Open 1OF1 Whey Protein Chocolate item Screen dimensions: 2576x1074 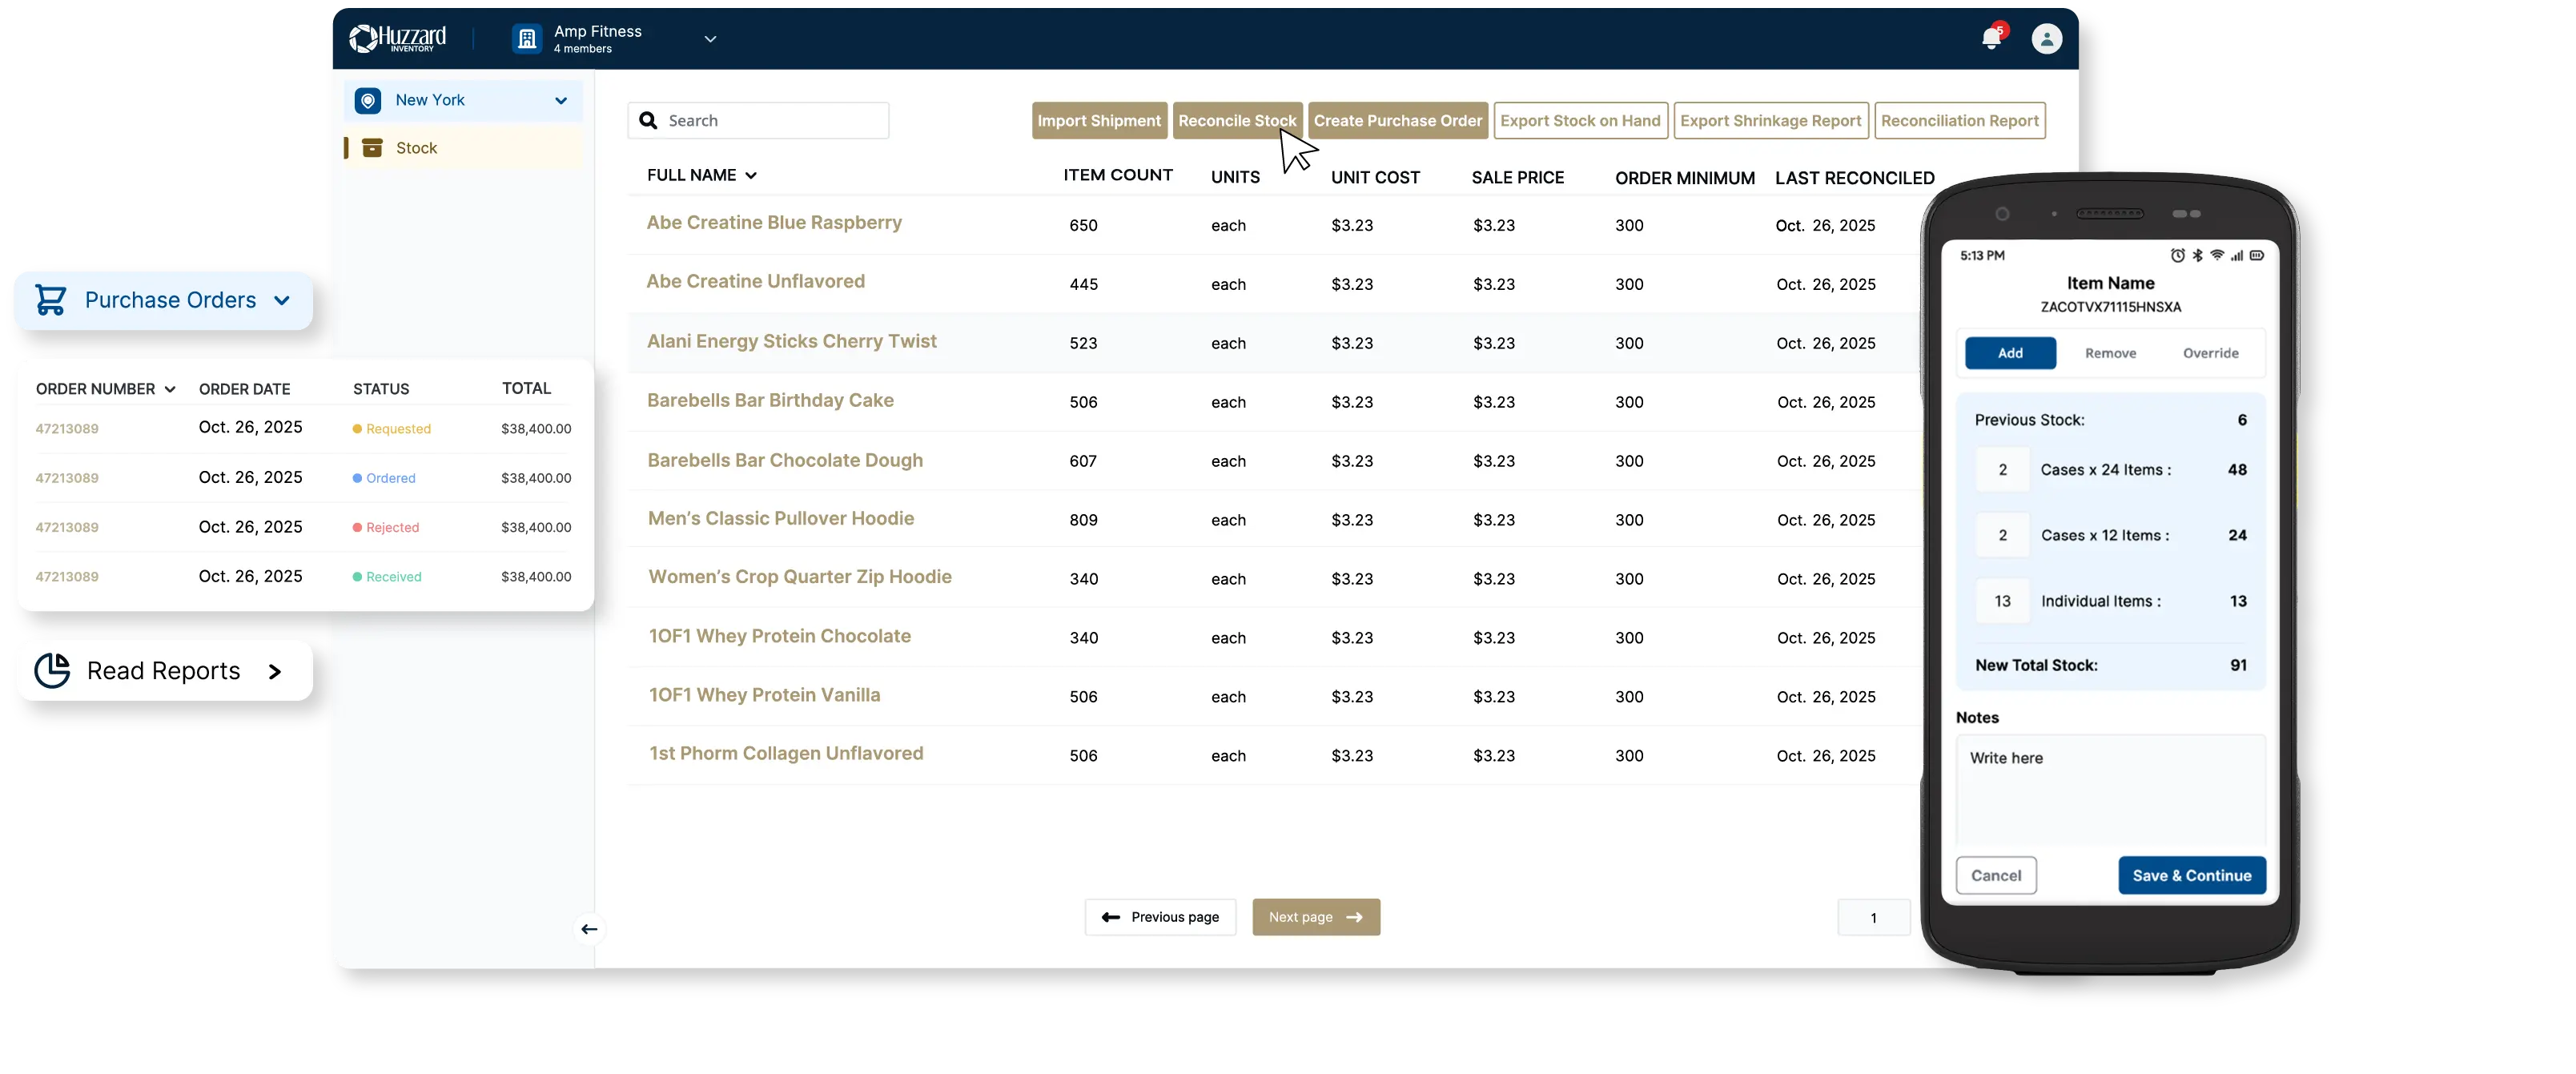779,636
